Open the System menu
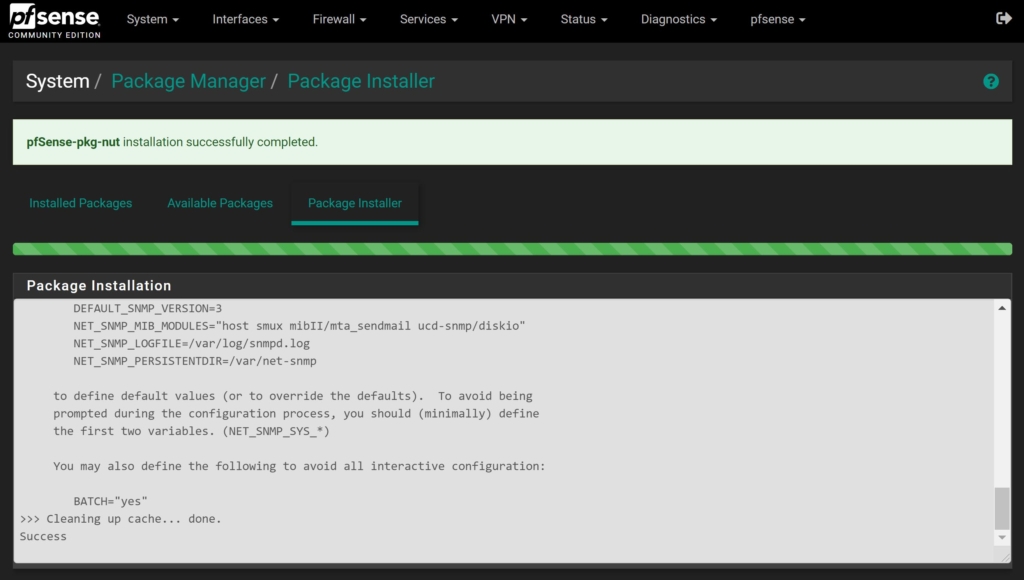The width and height of the screenshot is (1024, 580). coord(152,19)
